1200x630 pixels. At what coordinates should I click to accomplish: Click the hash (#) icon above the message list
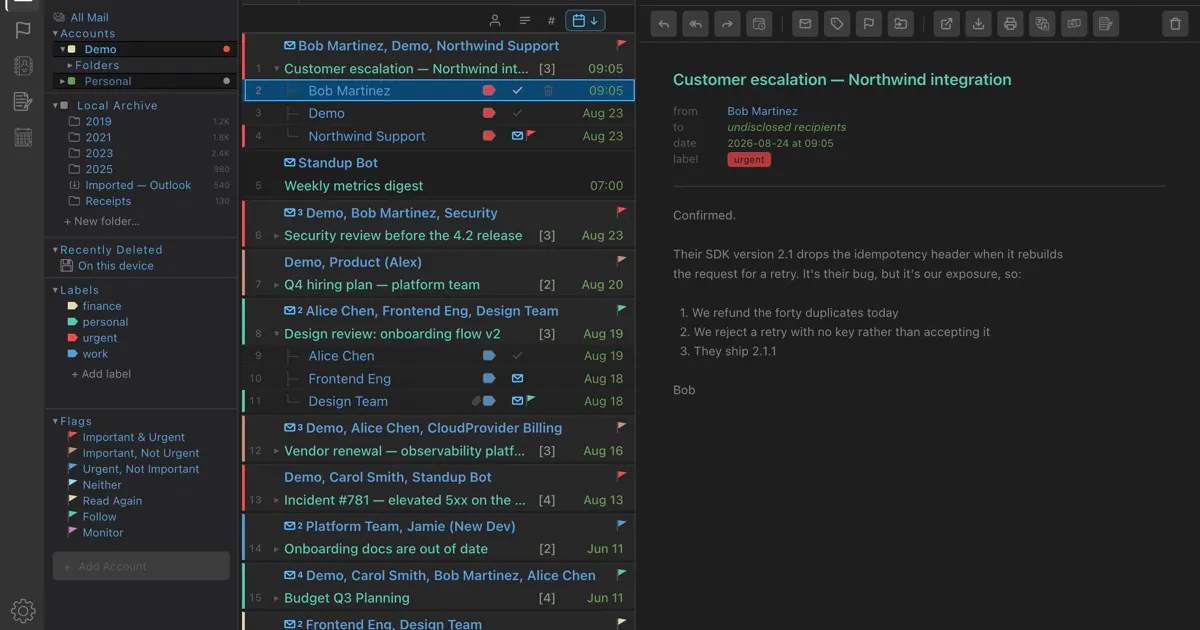551,20
